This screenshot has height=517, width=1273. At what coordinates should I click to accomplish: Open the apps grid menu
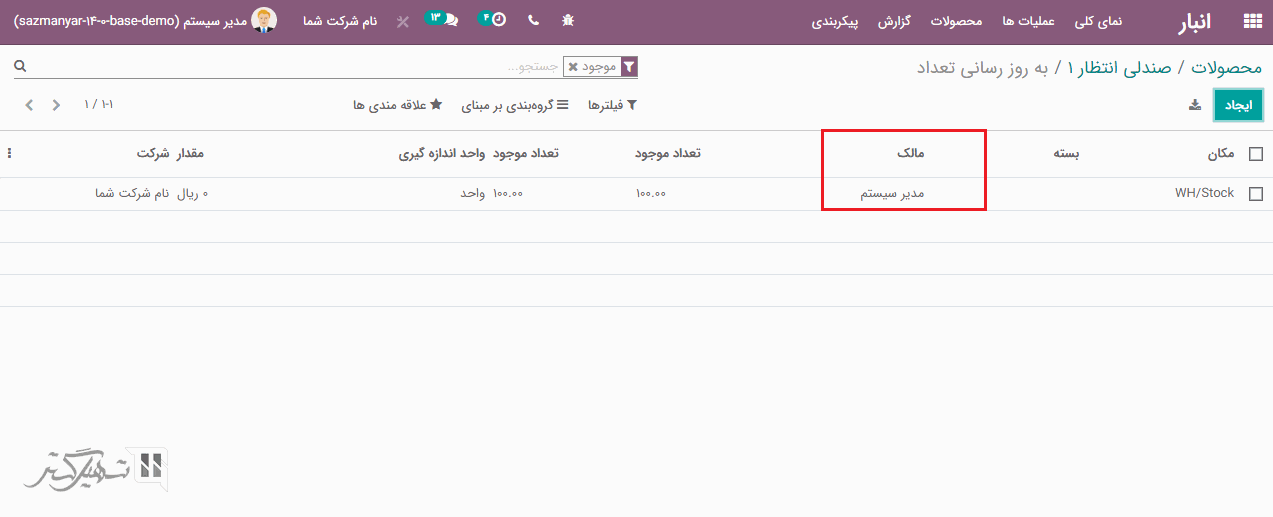coord(1251,21)
